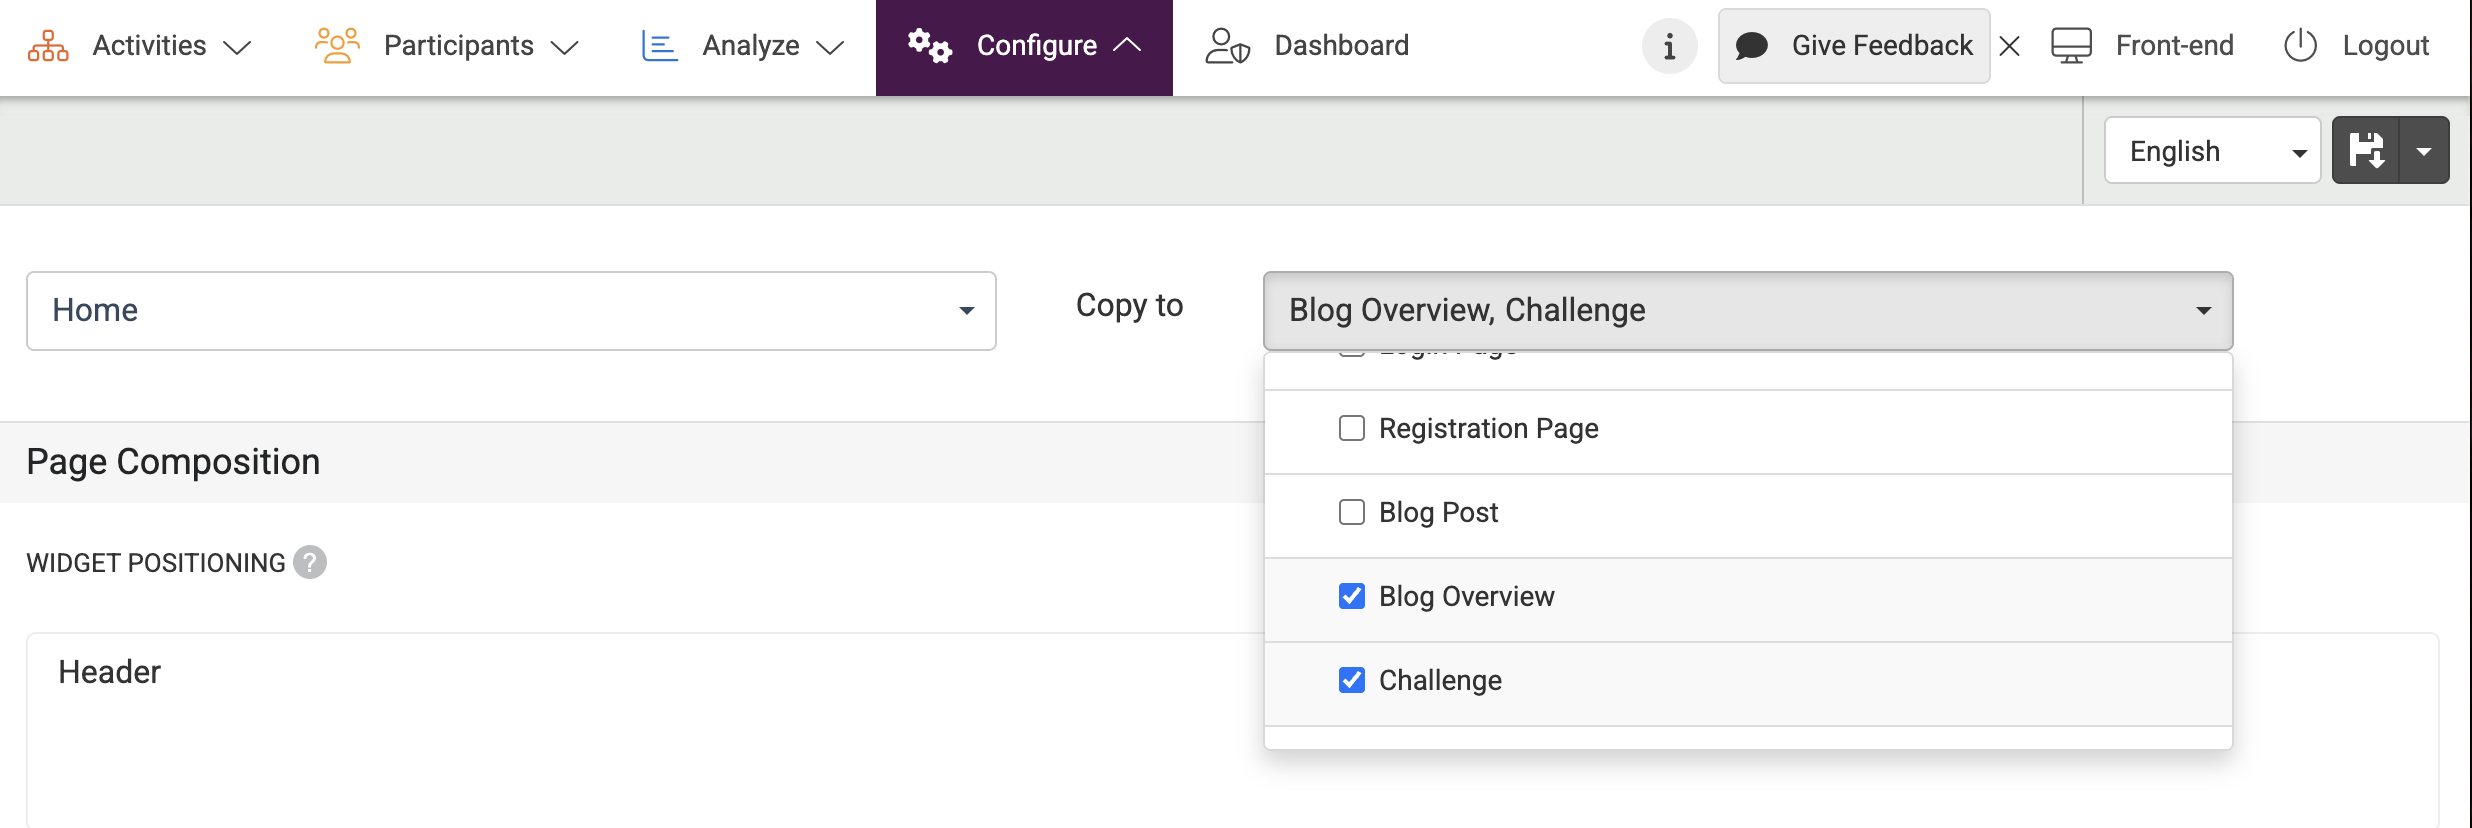The height and width of the screenshot is (828, 2472).
Task: Click the Activities org-chart icon
Action: coord(48,46)
